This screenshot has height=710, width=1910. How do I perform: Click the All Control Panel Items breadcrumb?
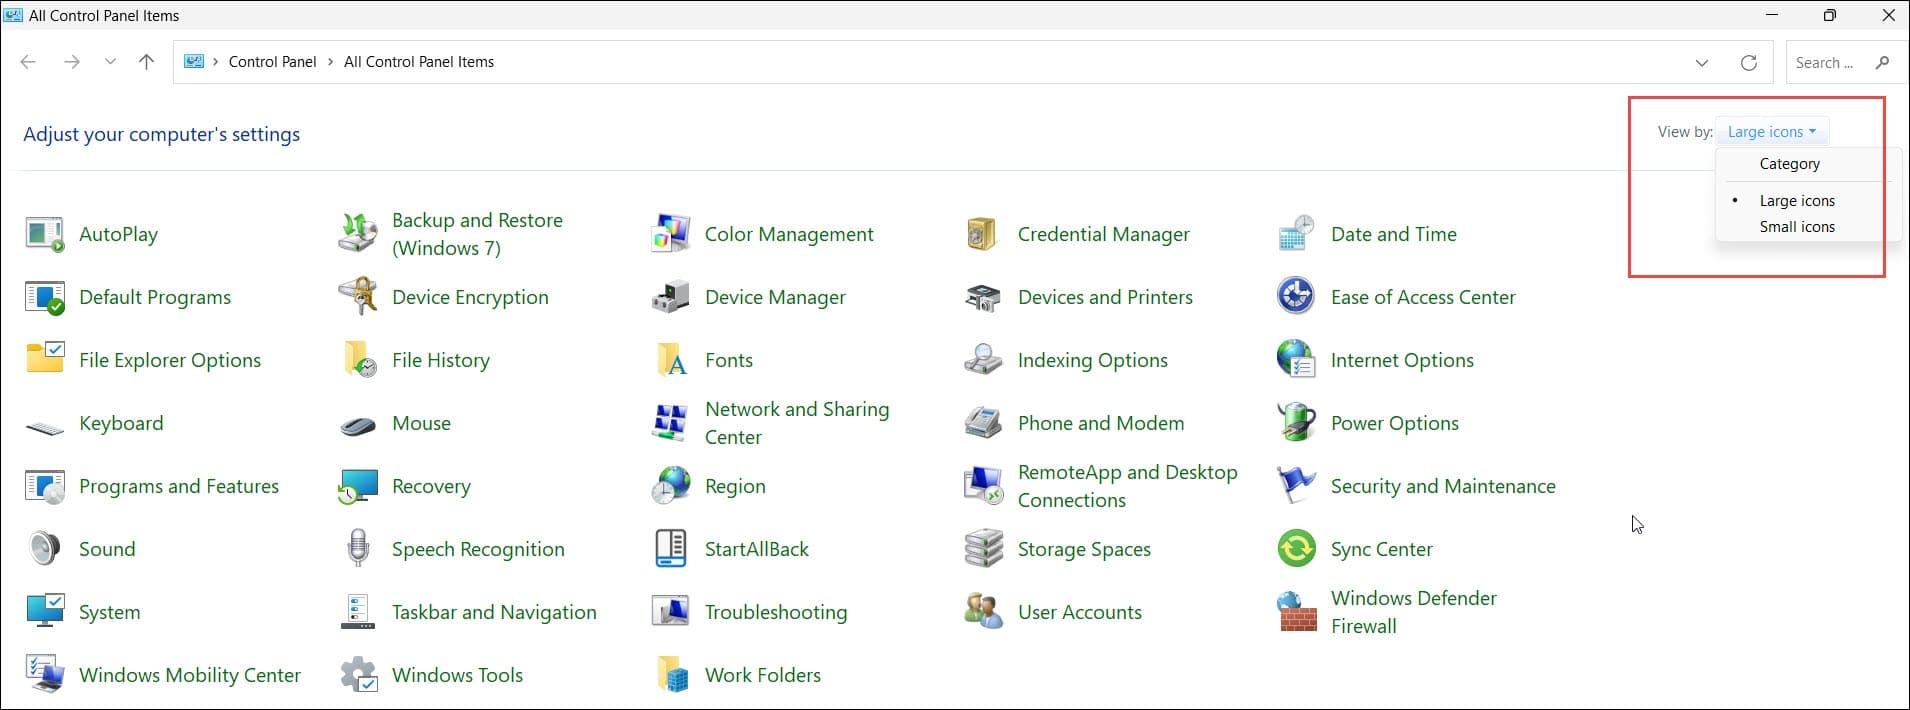(x=419, y=62)
